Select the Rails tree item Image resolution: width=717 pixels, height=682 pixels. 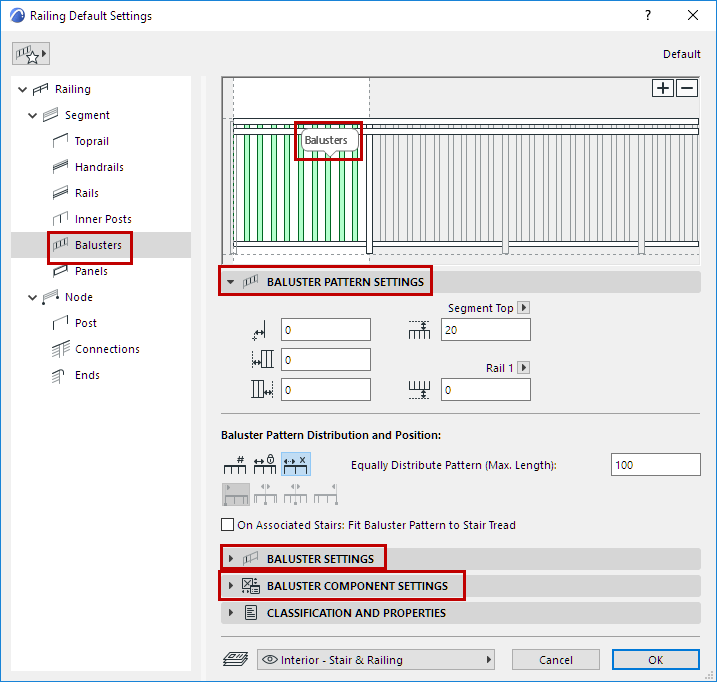86,193
